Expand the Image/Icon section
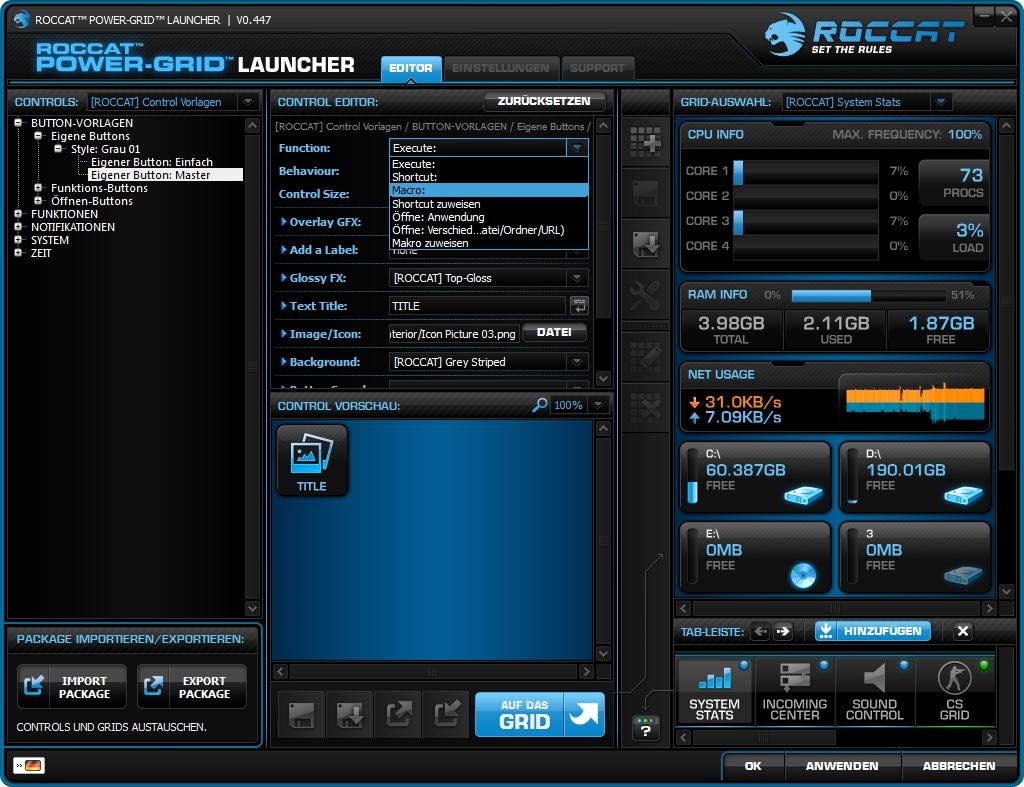 [x=283, y=334]
